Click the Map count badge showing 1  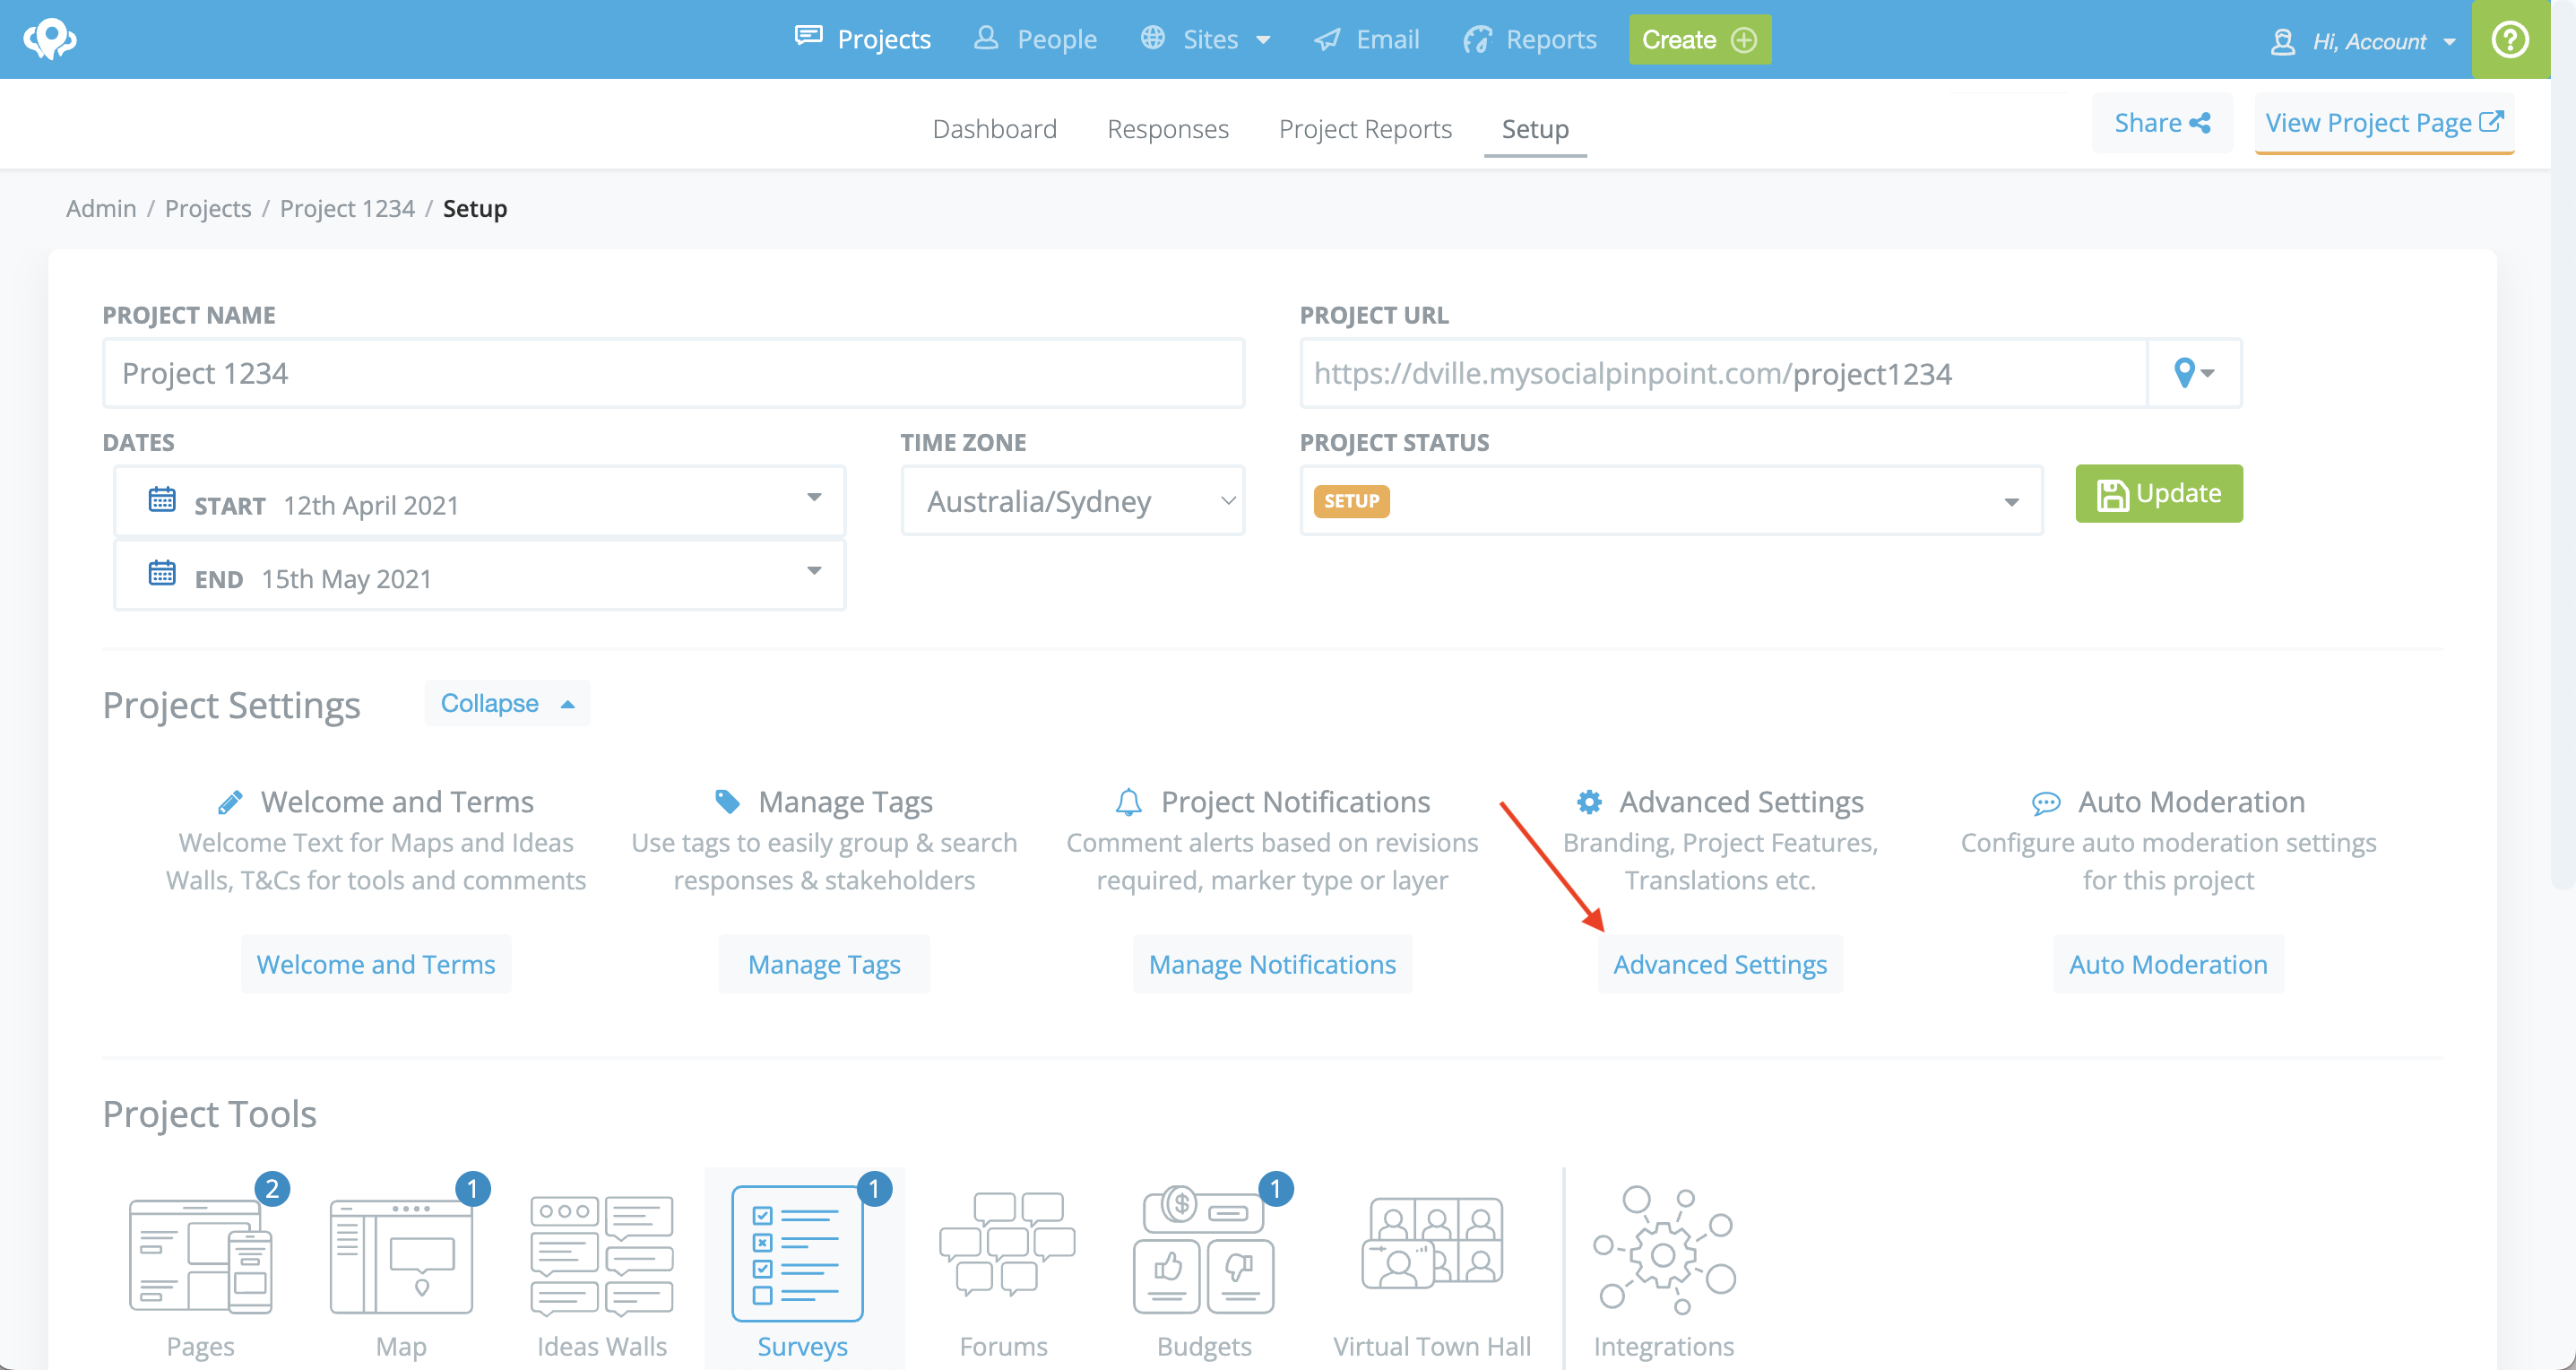point(473,1189)
